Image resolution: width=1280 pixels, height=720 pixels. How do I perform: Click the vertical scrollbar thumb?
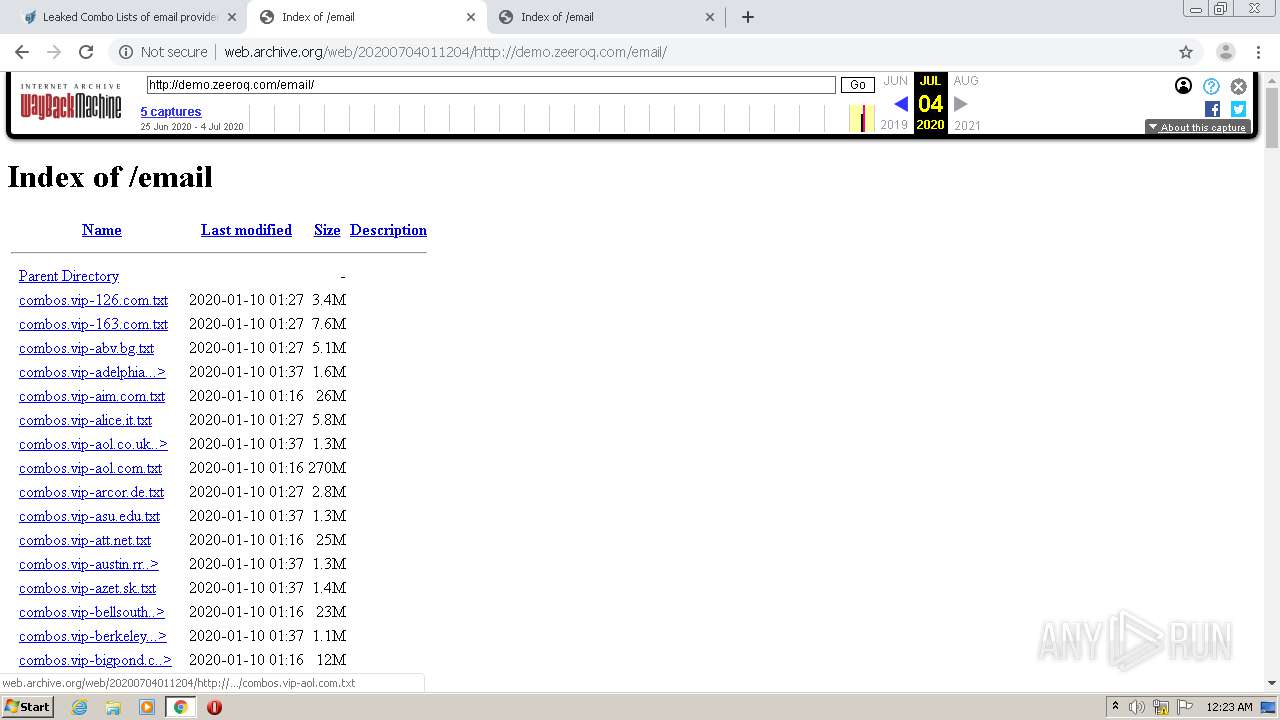[1271, 117]
